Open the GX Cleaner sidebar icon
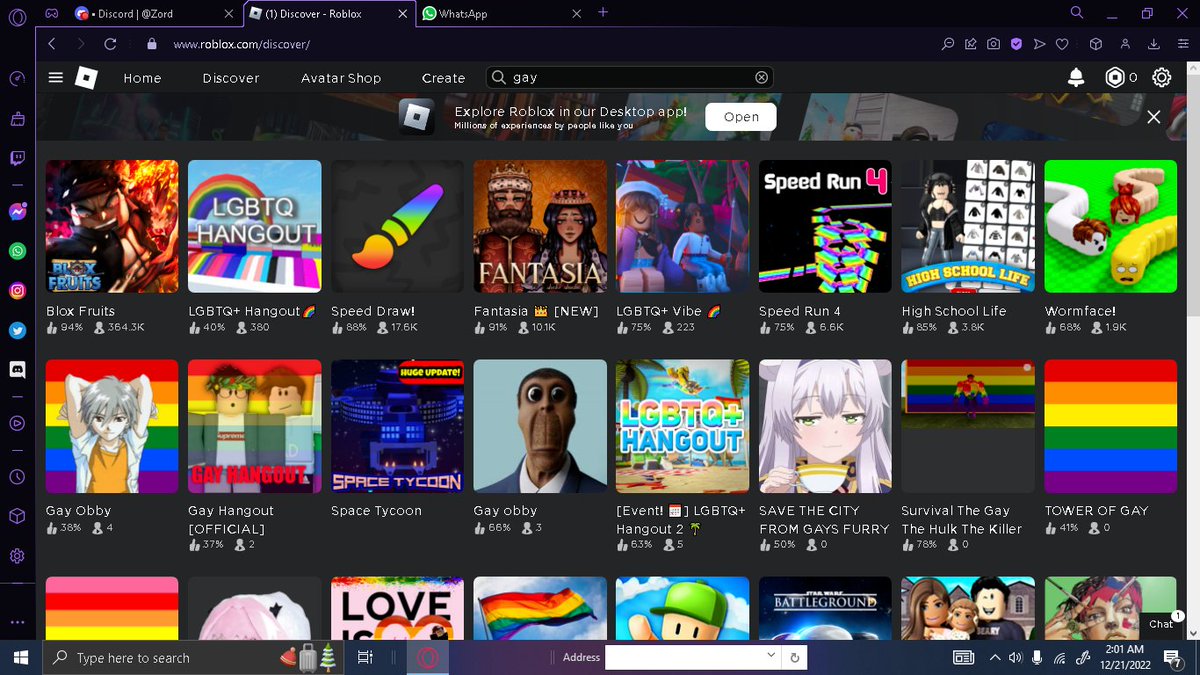This screenshot has width=1200, height=675. click(x=17, y=119)
